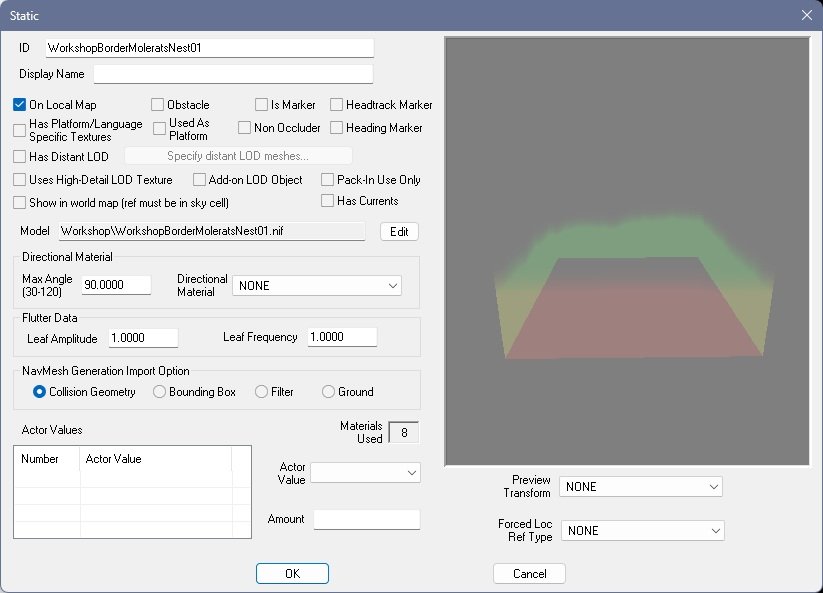
Task: Click into the Display Name field
Action: tap(233, 74)
